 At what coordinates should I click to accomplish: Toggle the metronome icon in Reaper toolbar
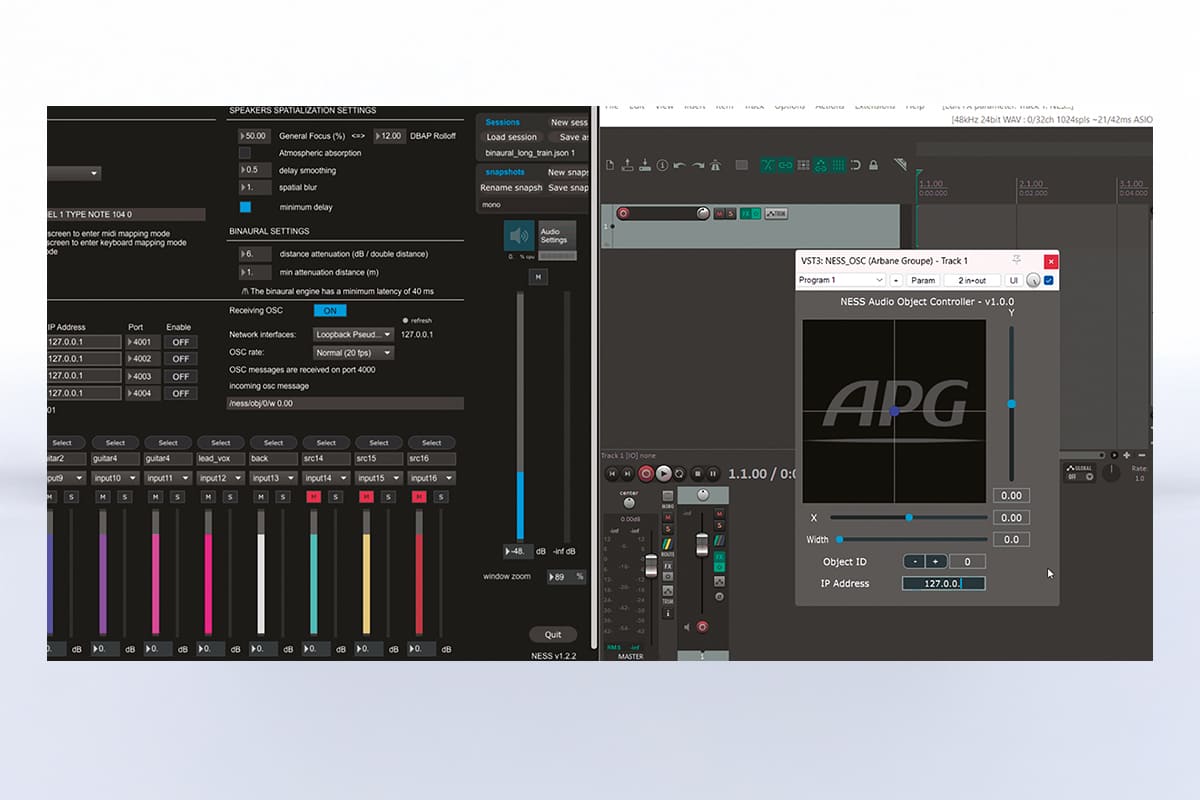[x=715, y=165]
